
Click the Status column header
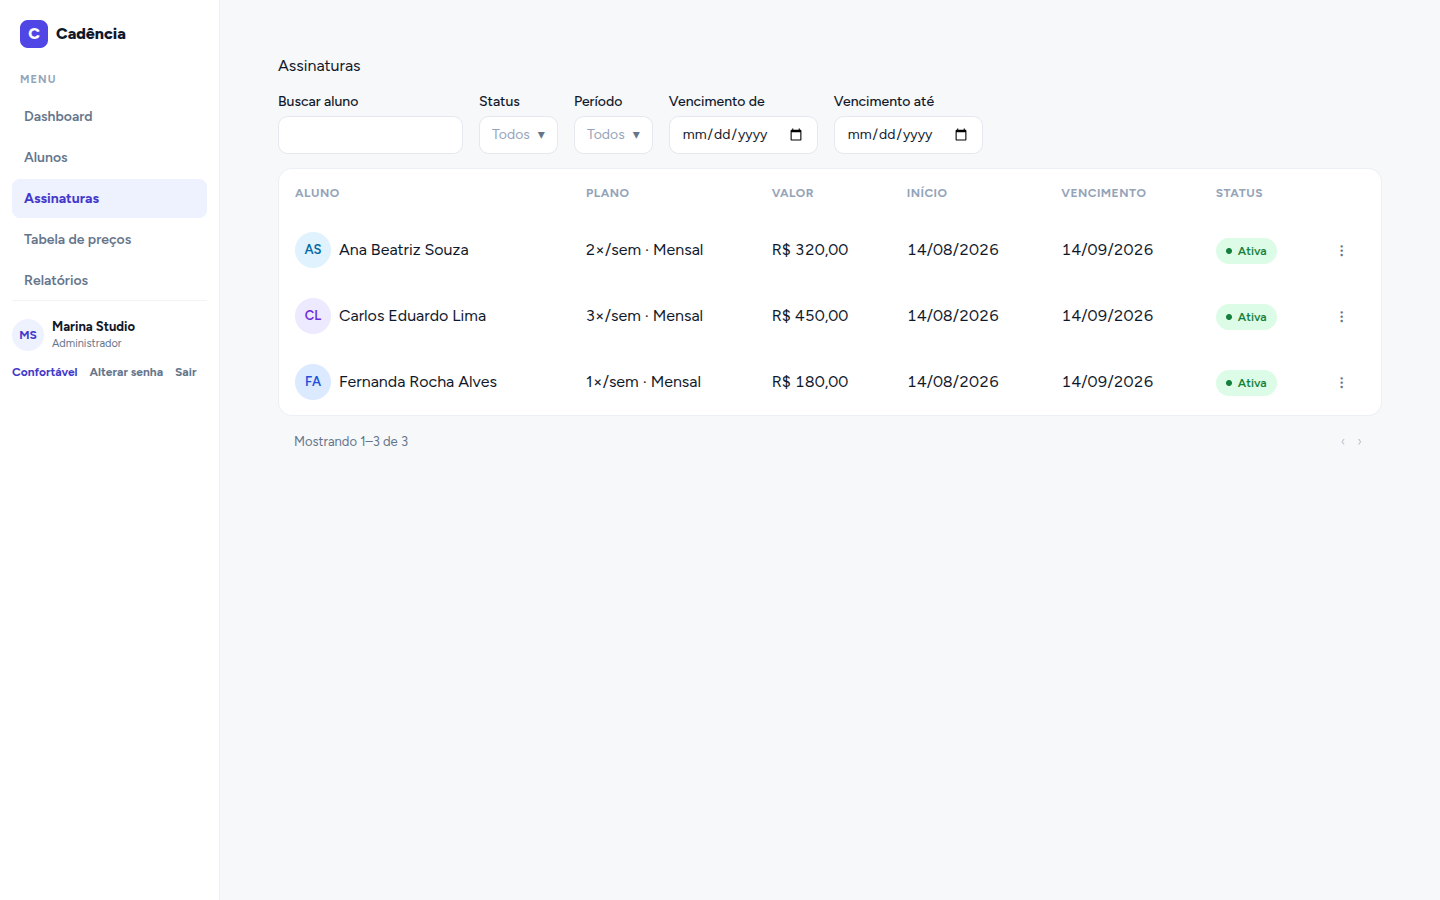(1239, 193)
